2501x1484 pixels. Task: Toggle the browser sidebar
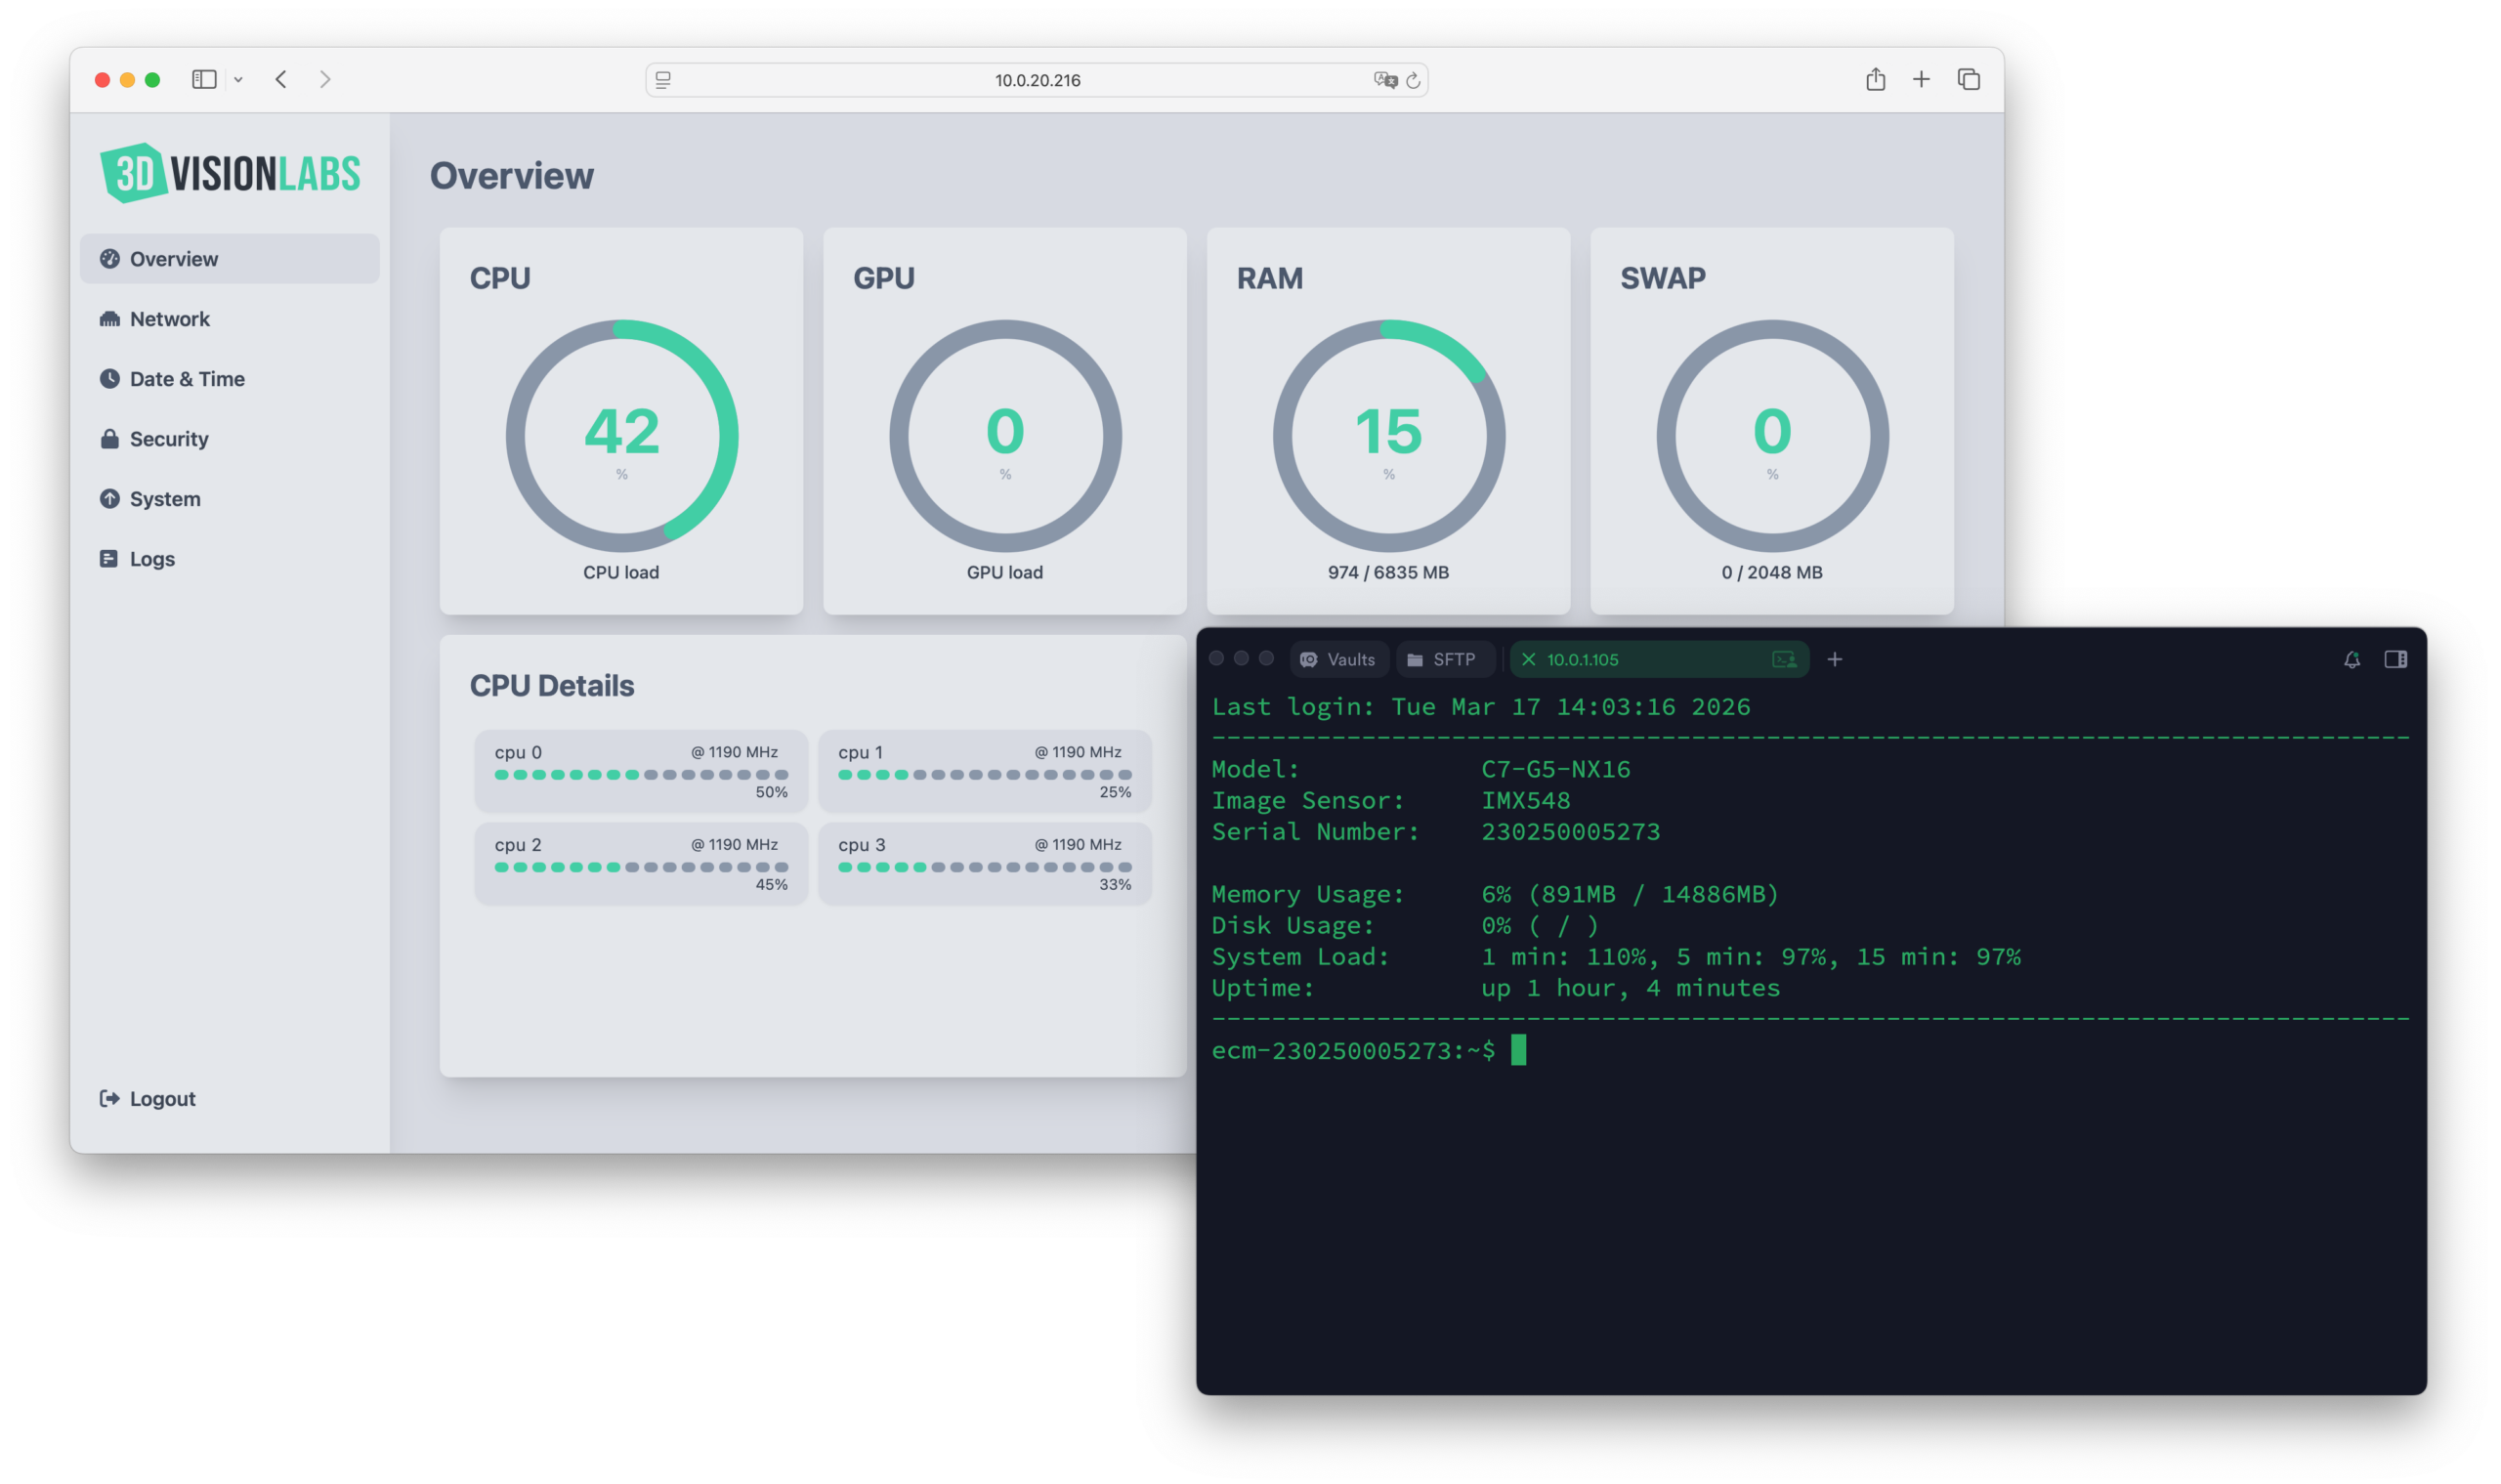tap(203, 79)
